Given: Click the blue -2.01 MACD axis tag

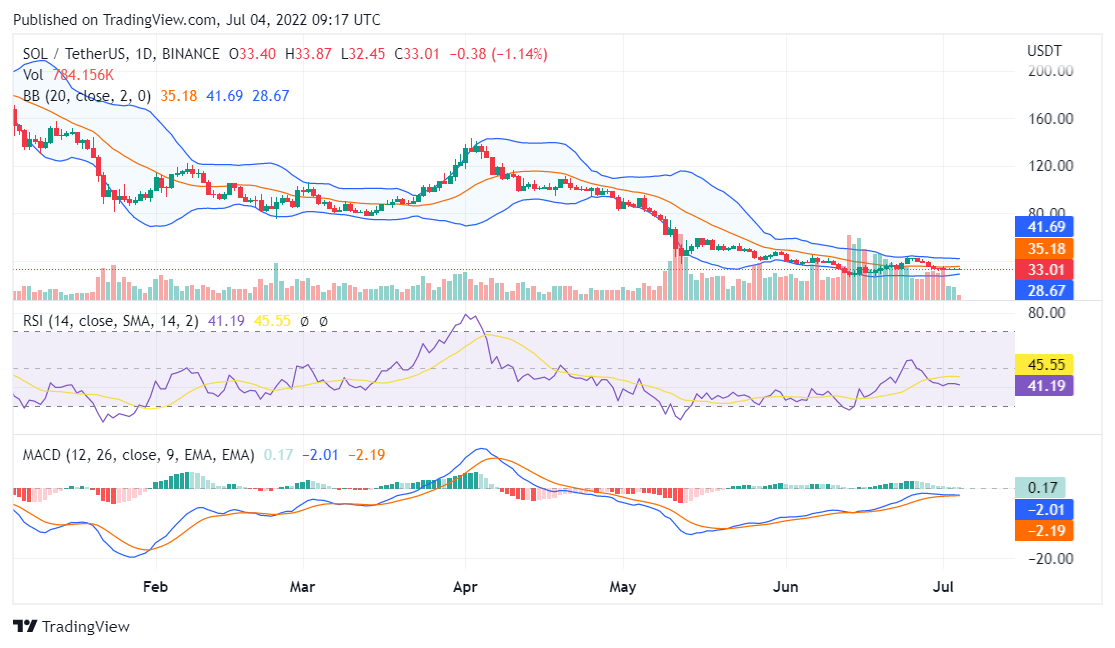Looking at the screenshot, I should pyautogui.click(x=1044, y=509).
